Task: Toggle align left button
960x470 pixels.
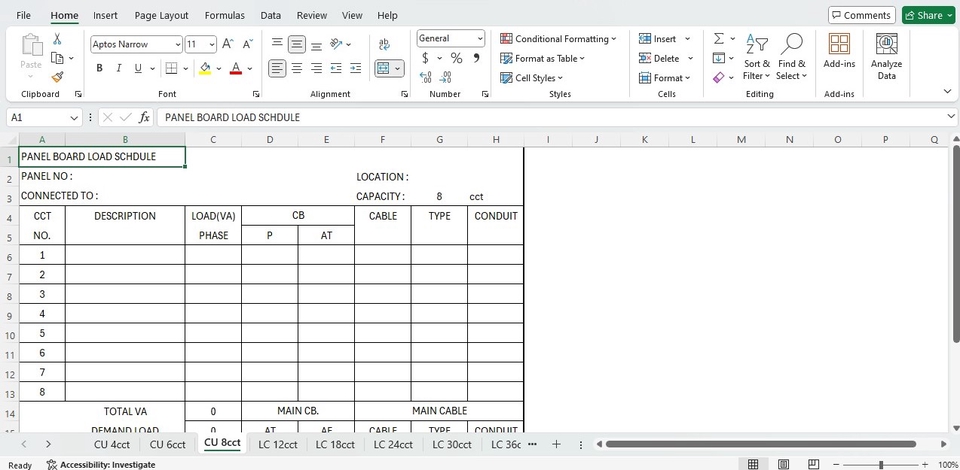Action: (277, 69)
